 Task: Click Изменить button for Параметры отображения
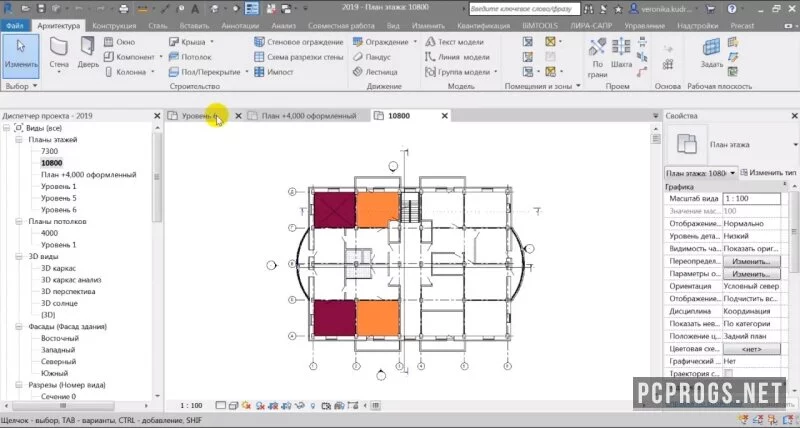(752, 274)
